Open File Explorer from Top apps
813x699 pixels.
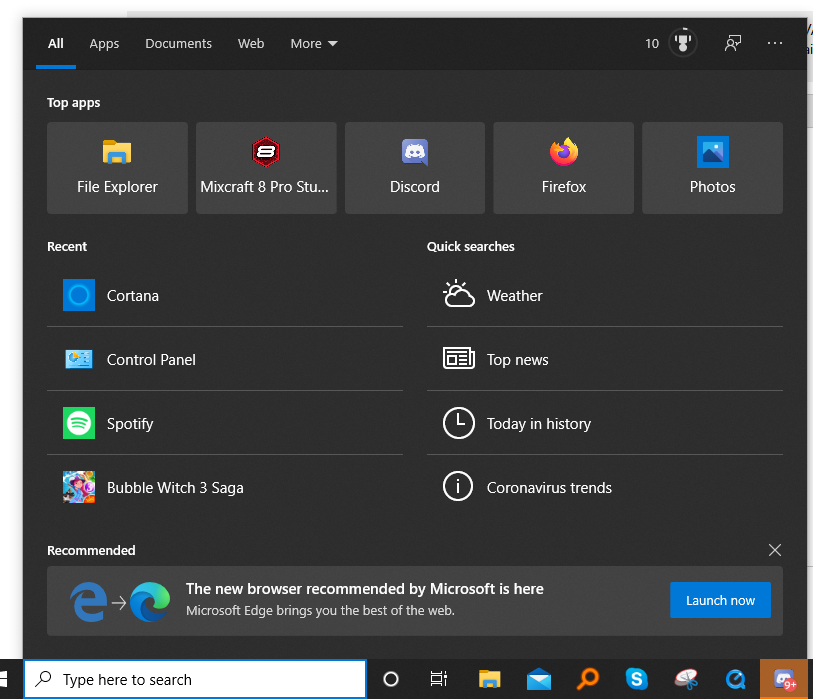pyautogui.click(x=117, y=168)
